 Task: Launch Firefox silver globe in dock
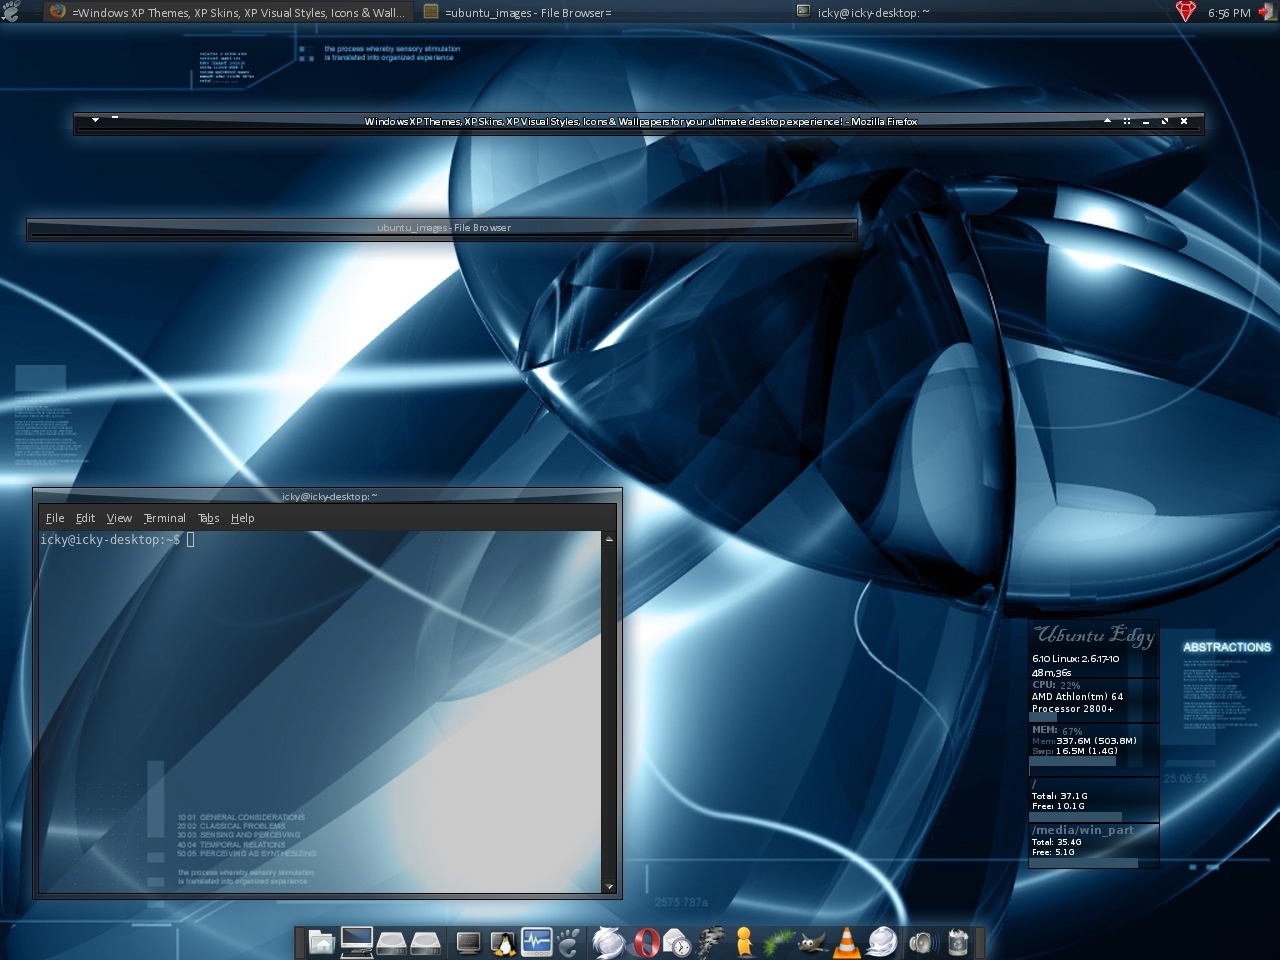click(609, 943)
